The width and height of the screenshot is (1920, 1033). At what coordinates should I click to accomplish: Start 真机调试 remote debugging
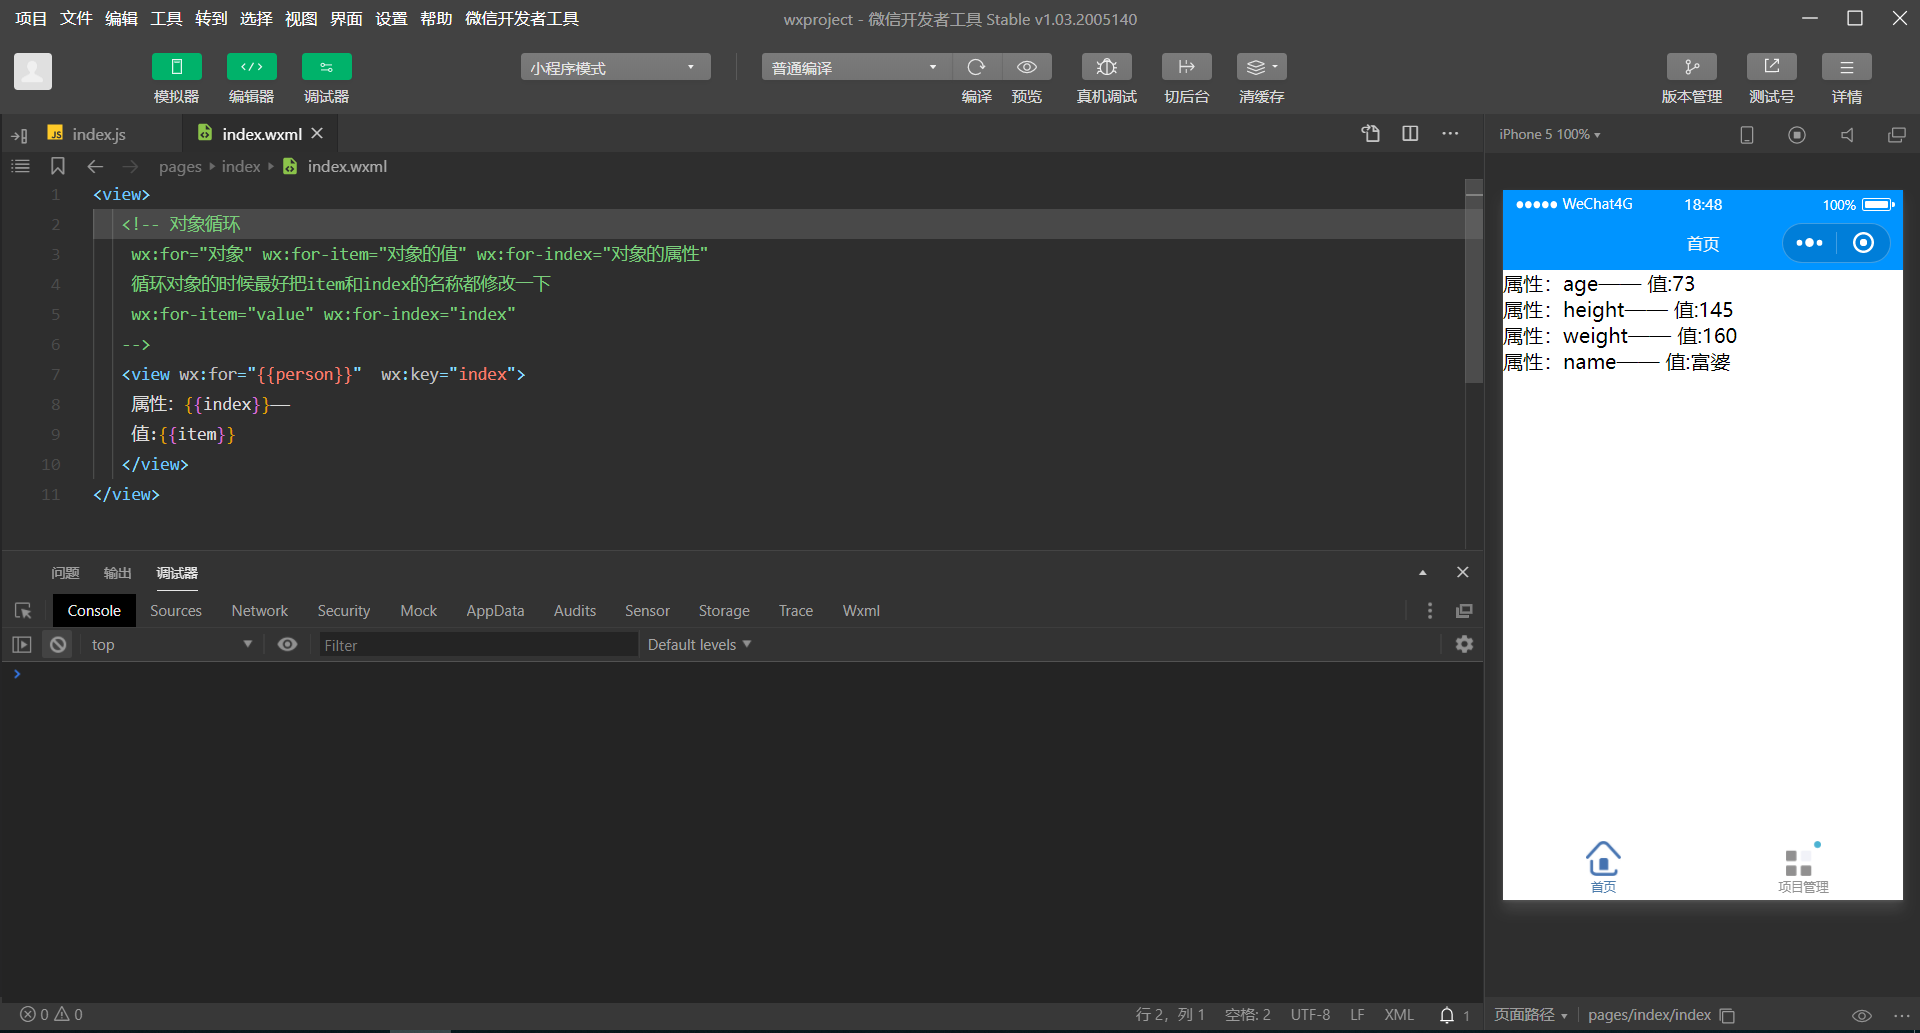[1106, 67]
